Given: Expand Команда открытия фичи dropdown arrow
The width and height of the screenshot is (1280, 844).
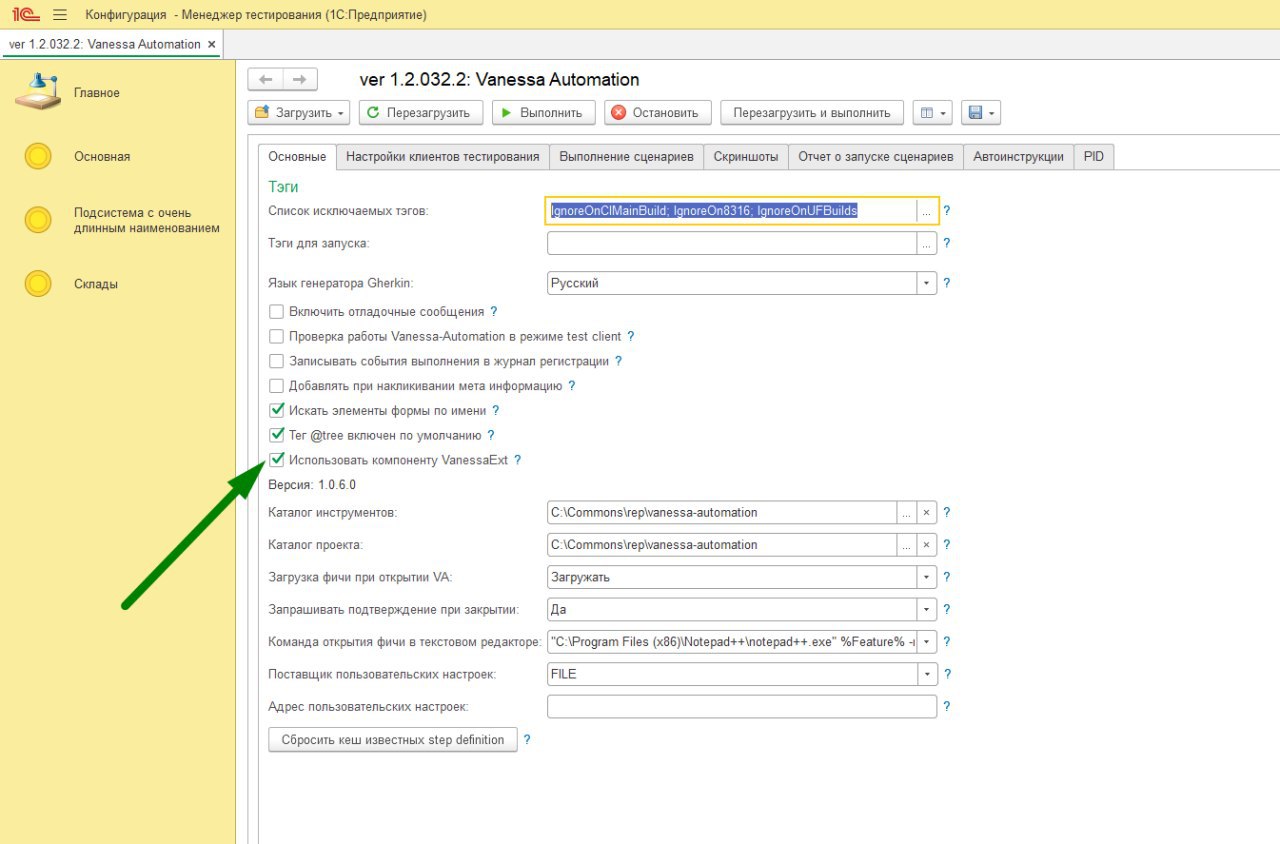Looking at the screenshot, I should click(927, 642).
